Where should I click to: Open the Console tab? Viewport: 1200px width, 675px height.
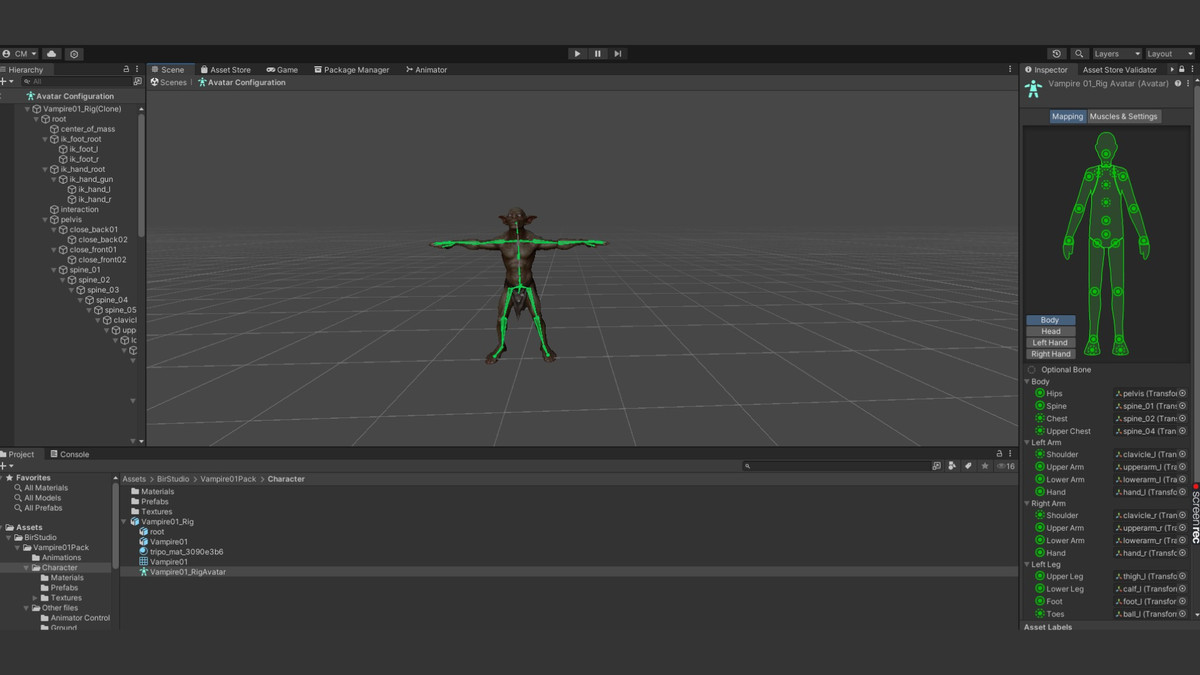pyautogui.click(x=70, y=454)
